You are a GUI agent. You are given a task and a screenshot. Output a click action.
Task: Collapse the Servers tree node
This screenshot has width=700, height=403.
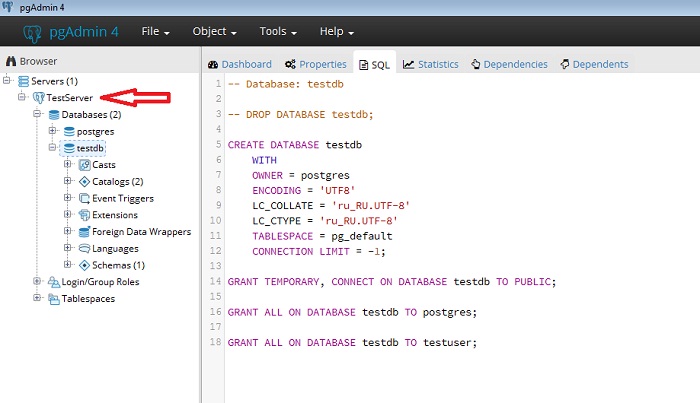click(7, 80)
